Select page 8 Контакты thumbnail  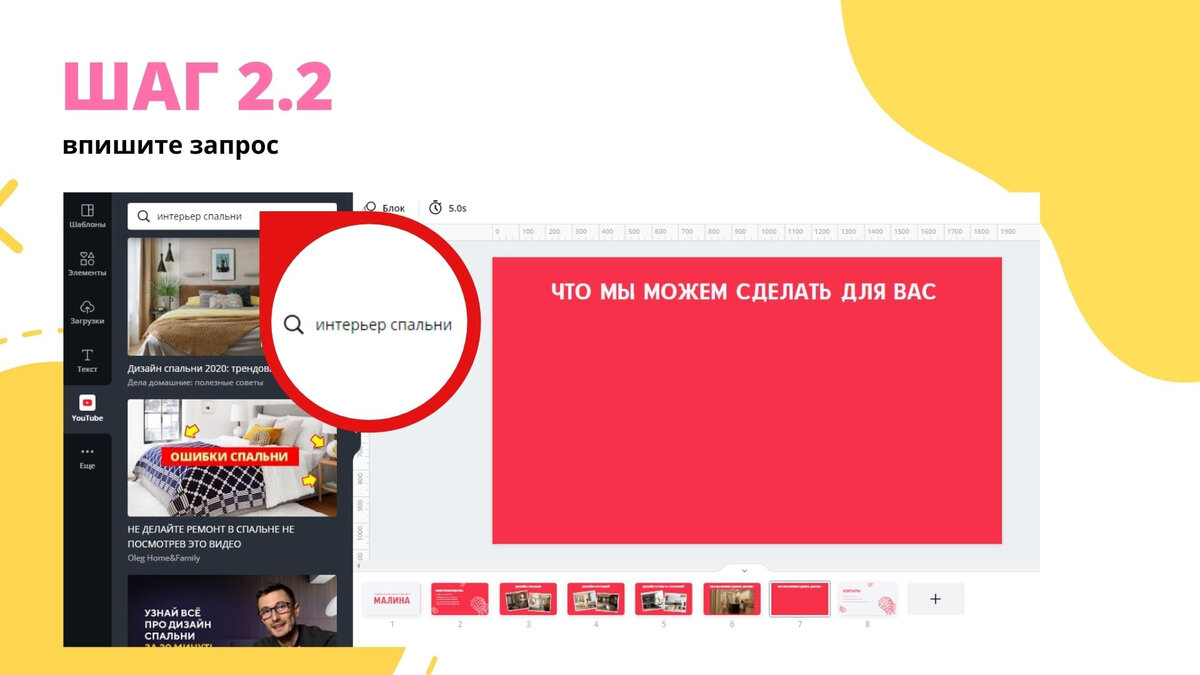(x=867, y=599)
